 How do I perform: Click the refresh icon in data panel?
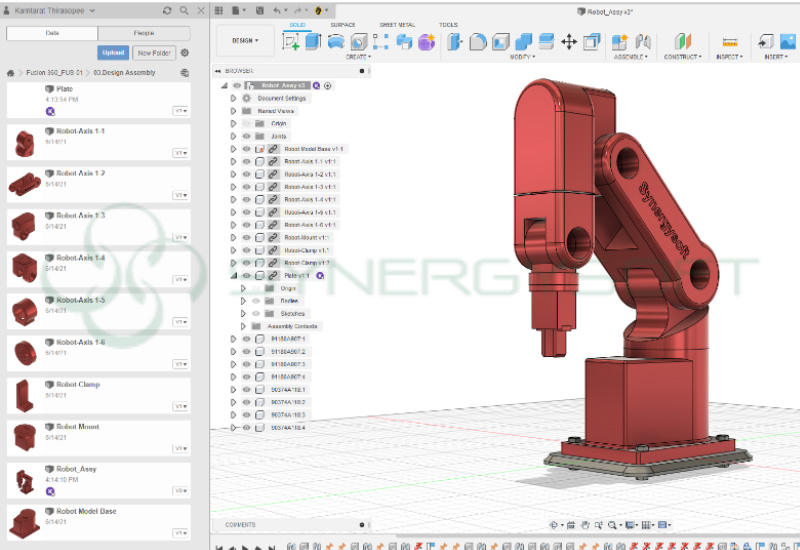(x=167, y=10)
